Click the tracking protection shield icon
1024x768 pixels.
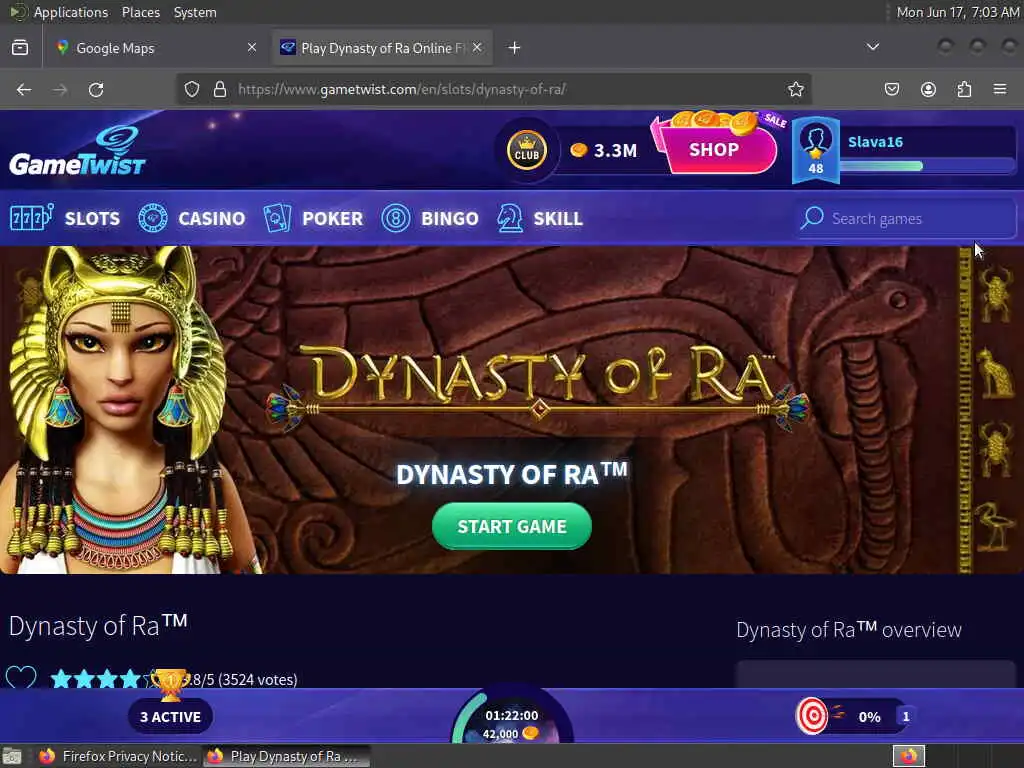click(191, 89)
